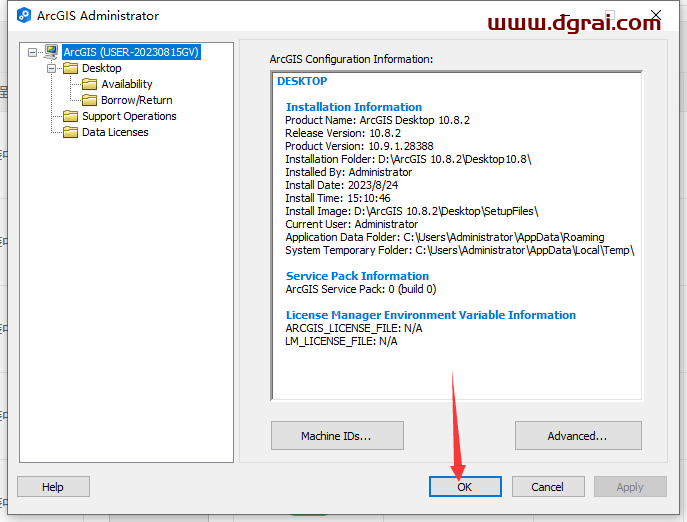Collapse the Desktop tree node

[x=51, y=68]
